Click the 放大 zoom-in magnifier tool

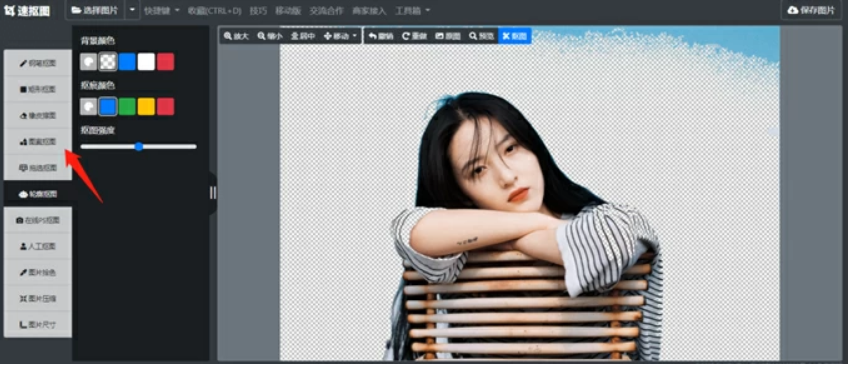236,36
